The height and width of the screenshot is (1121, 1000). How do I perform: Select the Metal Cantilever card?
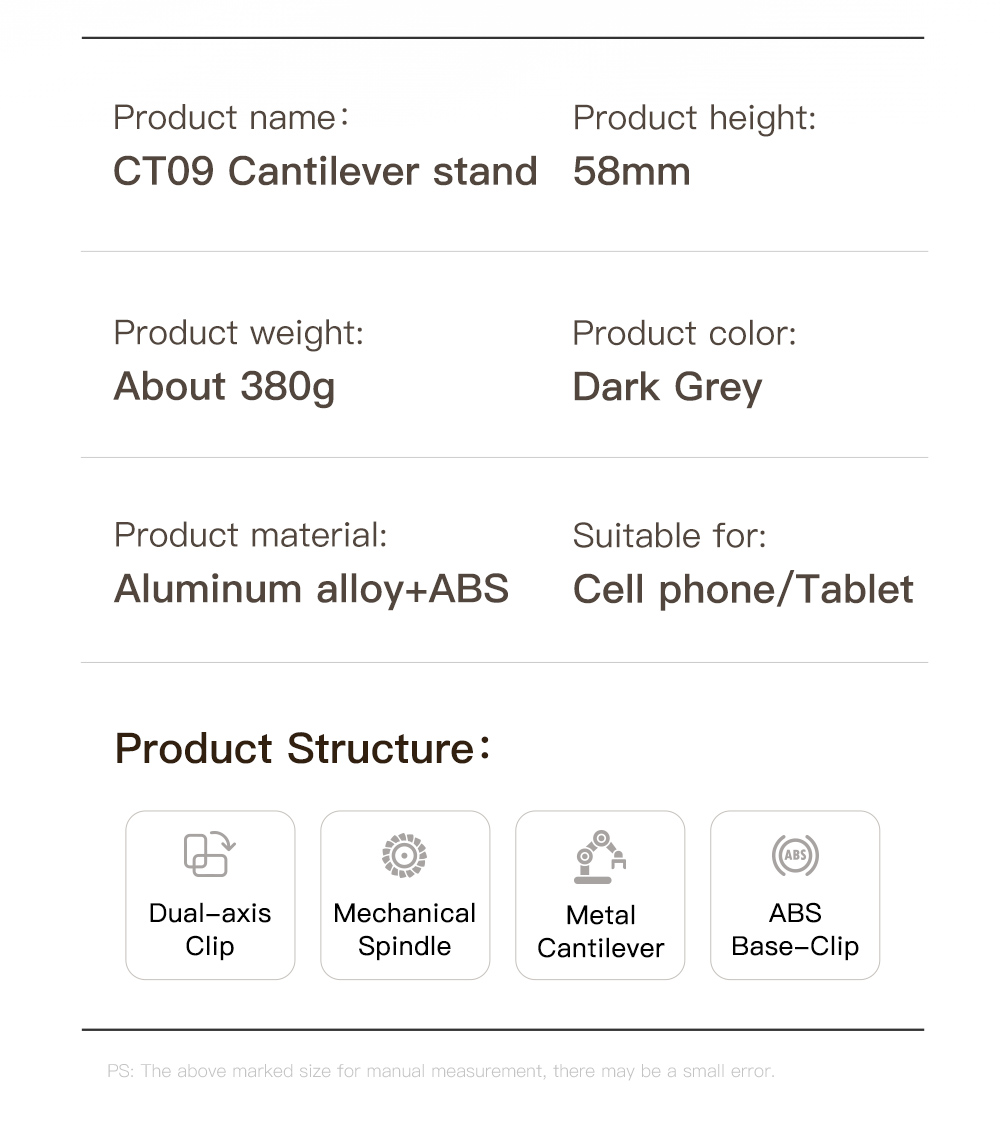(600, 895)
